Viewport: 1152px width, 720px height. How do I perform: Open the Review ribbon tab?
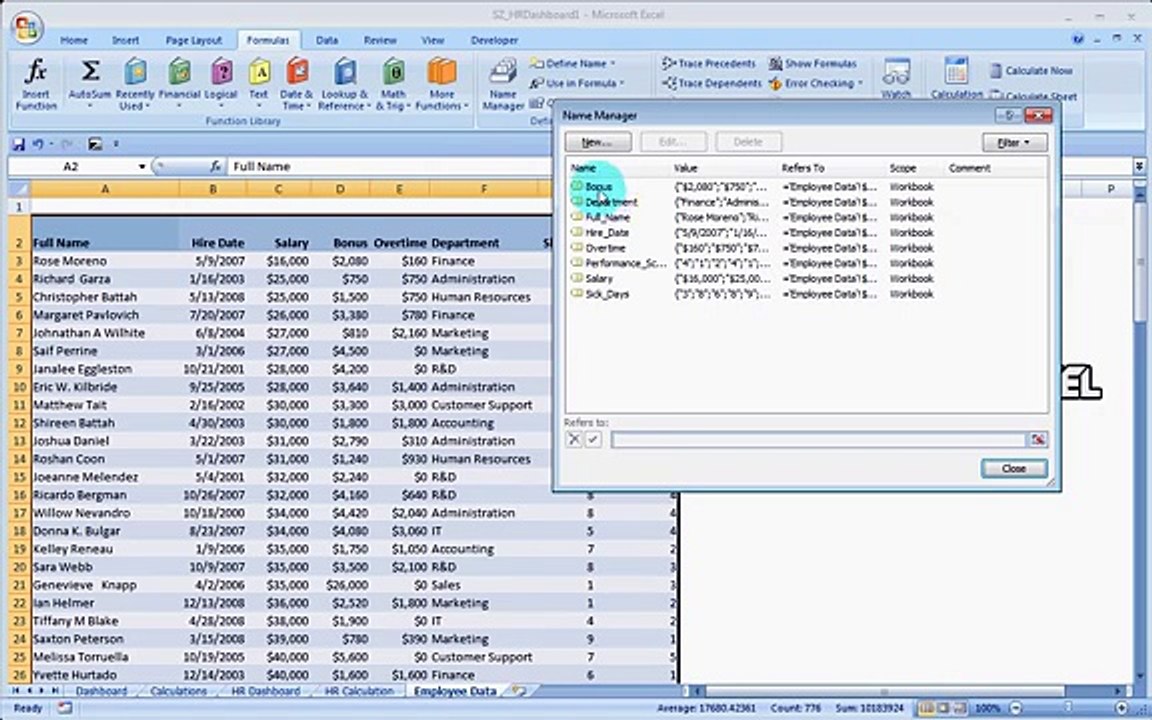(x=380, y=40)
